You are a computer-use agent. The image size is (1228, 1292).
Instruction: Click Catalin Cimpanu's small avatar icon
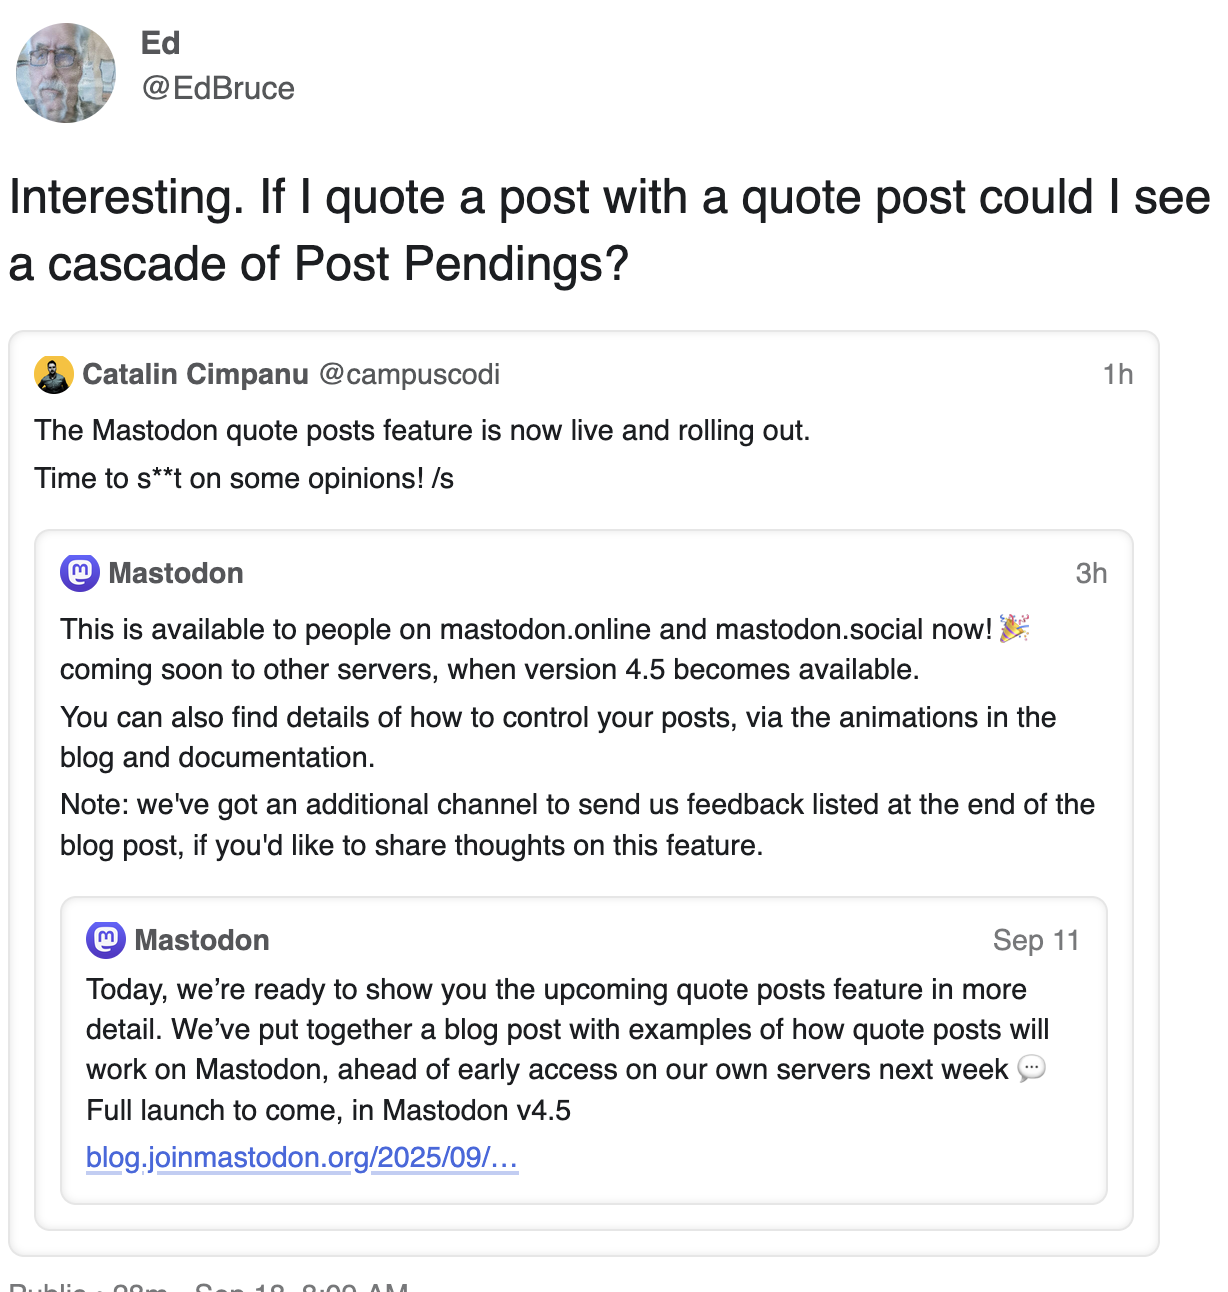54,374
